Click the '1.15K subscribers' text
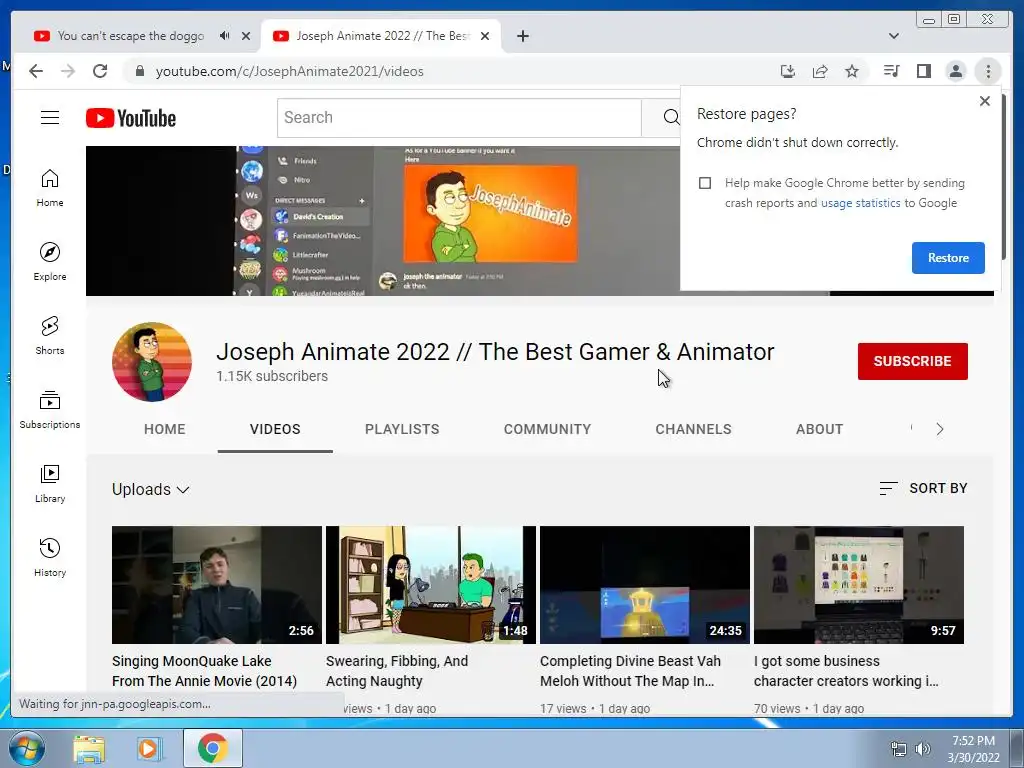 tap(272, 376)
